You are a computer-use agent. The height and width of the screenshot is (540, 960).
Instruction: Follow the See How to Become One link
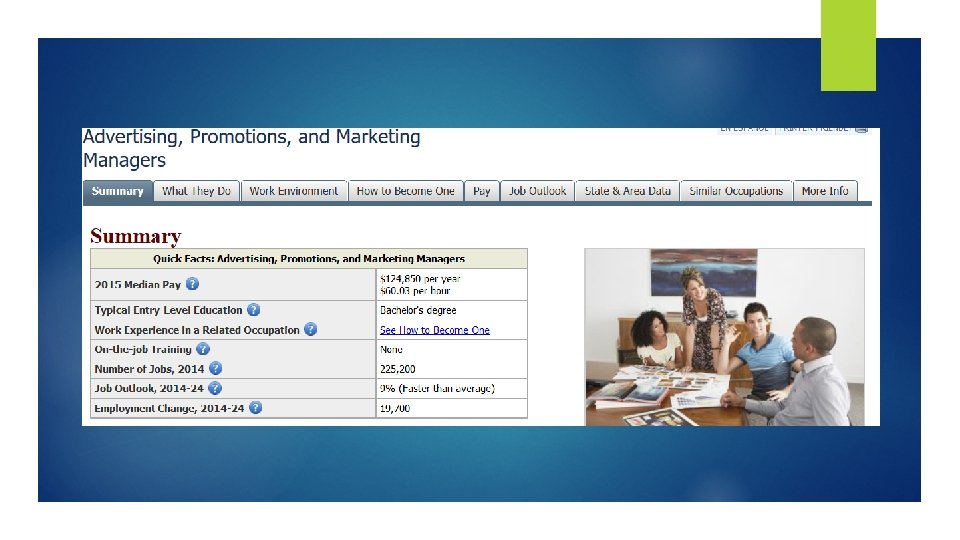point(435,330)
